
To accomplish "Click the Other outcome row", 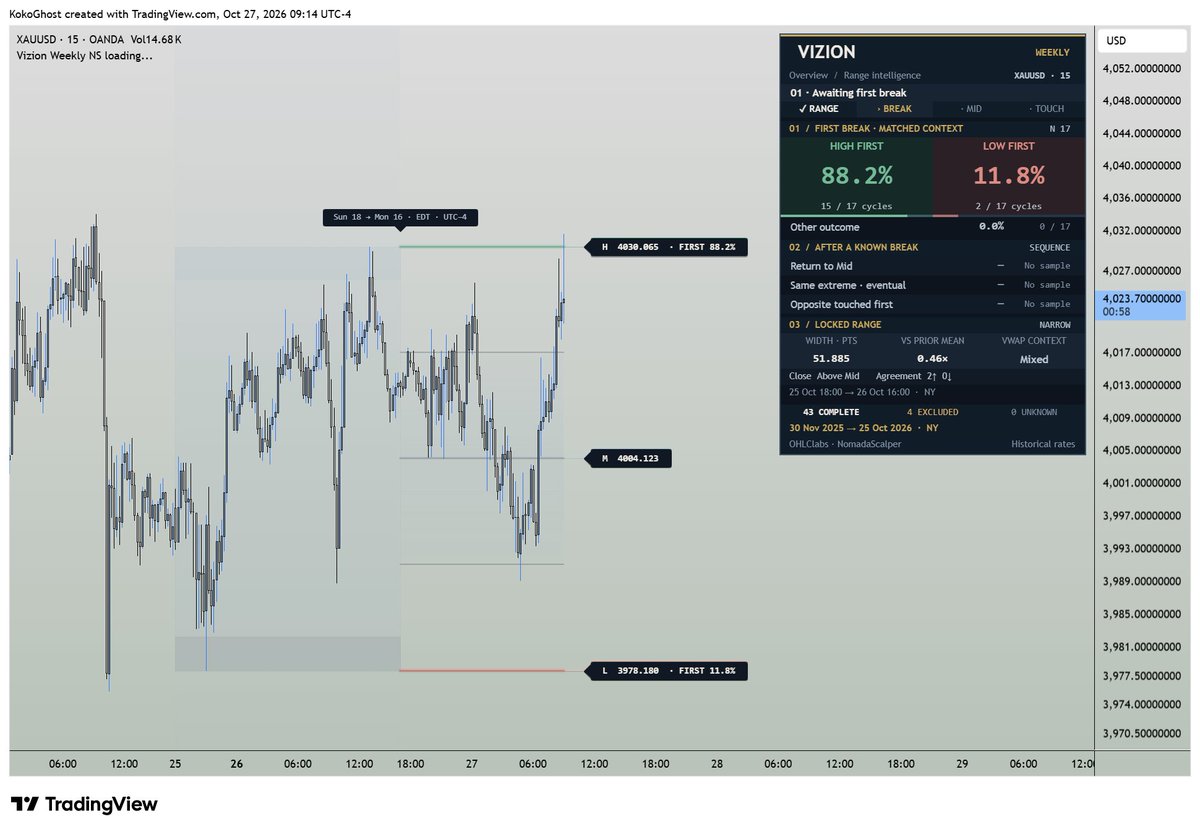I will click(932, 227).
